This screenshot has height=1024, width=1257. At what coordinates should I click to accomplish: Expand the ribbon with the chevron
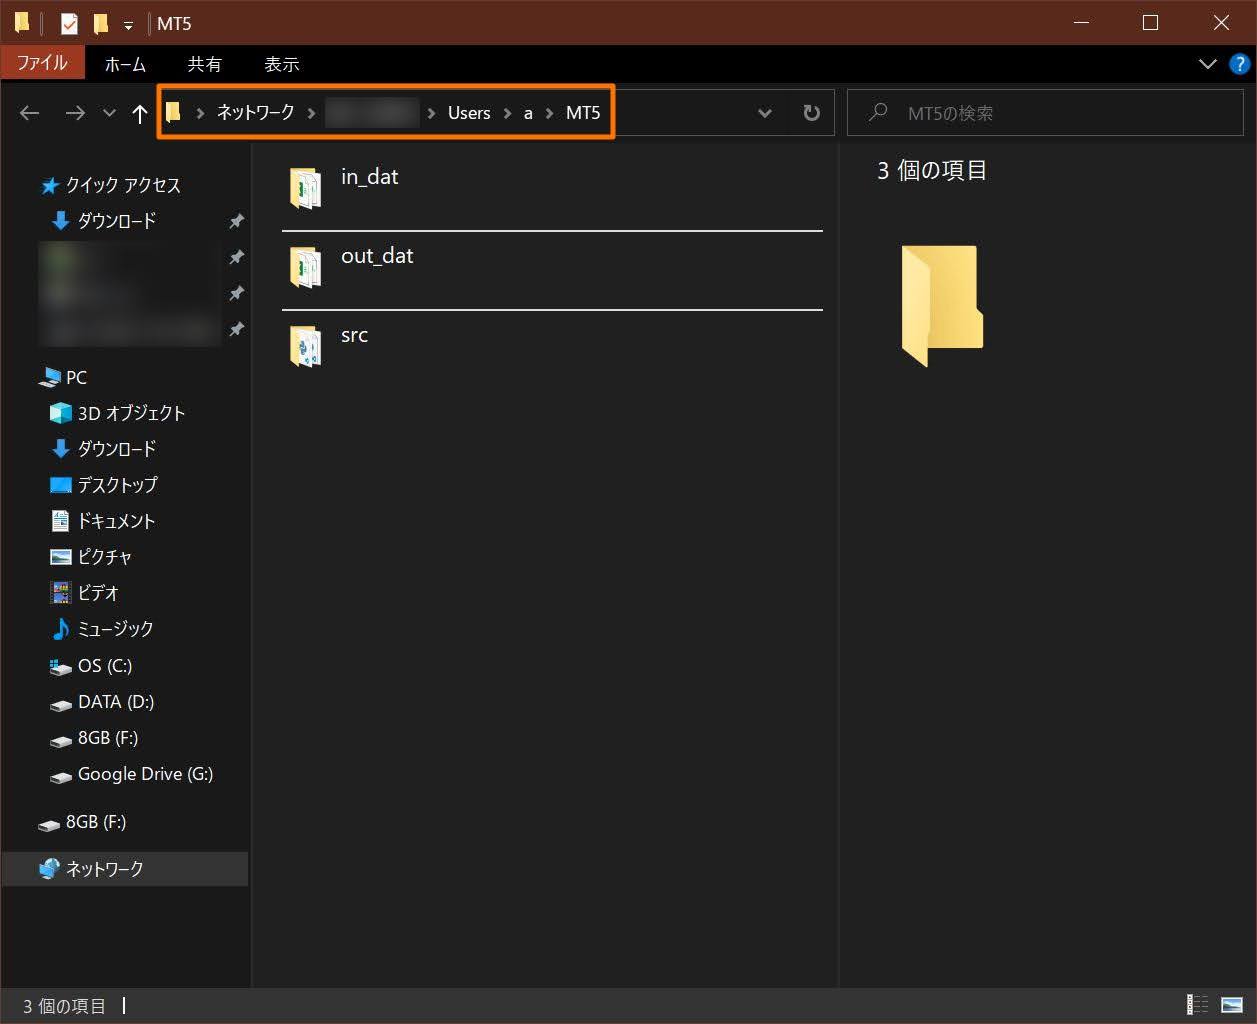pyautogui.click(x=1207, y=64)
